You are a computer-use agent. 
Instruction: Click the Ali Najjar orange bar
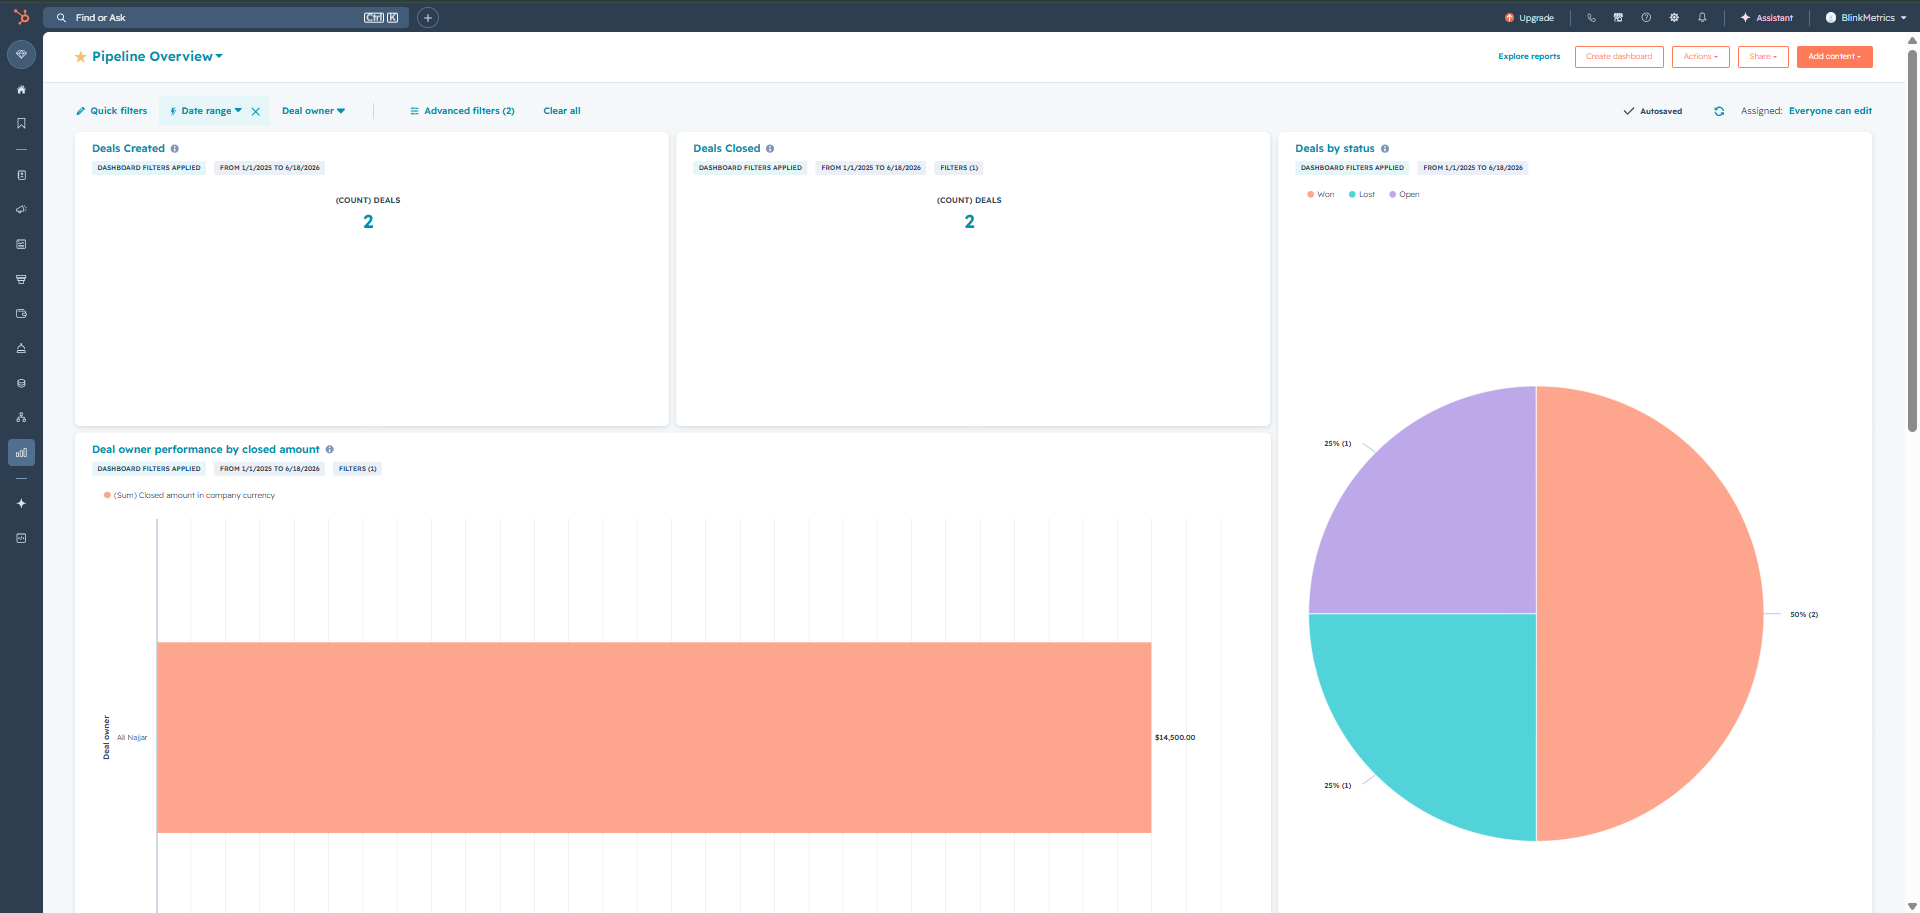654,737
